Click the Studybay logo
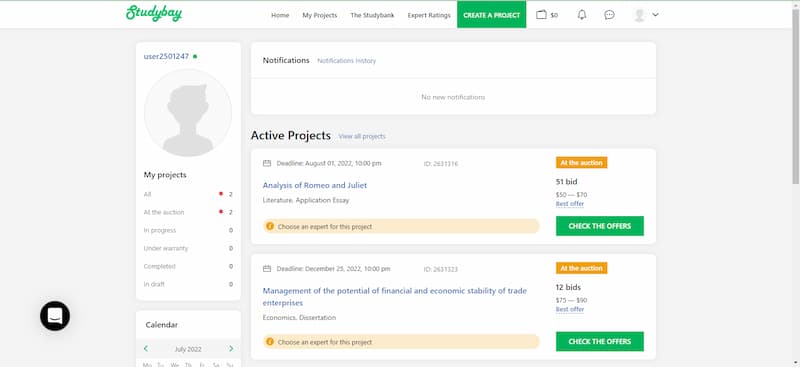This screenshot has height=367, width=800. coord(154,13)
